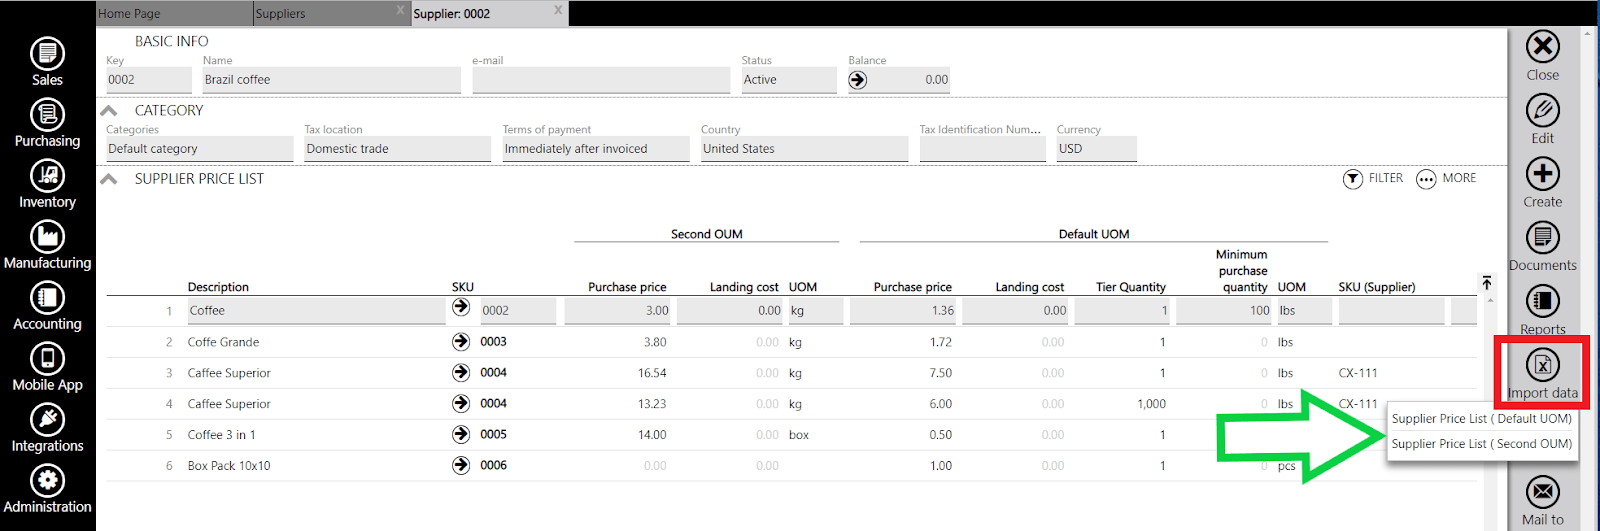Click the SKU (Supplier) column header
This screenshot has width=1600, height=531.
pyautogui.click(x=1376, y=287)
